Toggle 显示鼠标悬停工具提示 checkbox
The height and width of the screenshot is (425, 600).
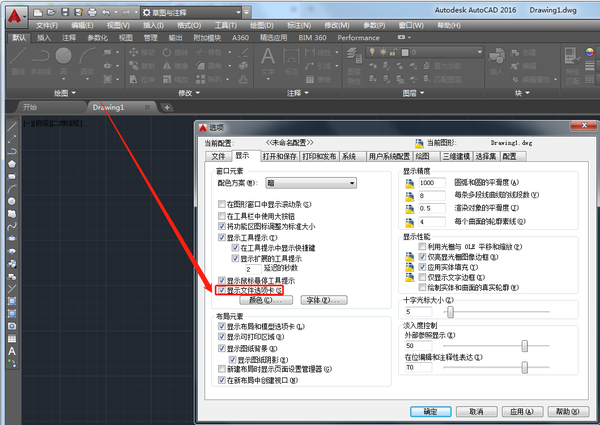221,281
